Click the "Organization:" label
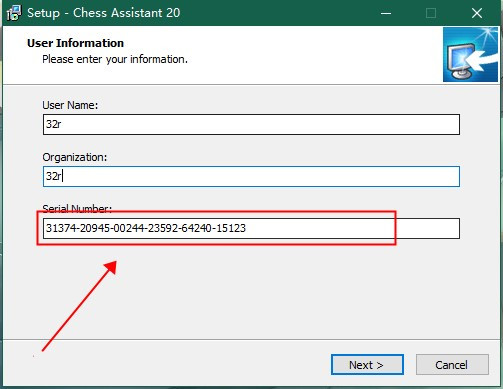 pyautogui.click(x=75, y=157)
